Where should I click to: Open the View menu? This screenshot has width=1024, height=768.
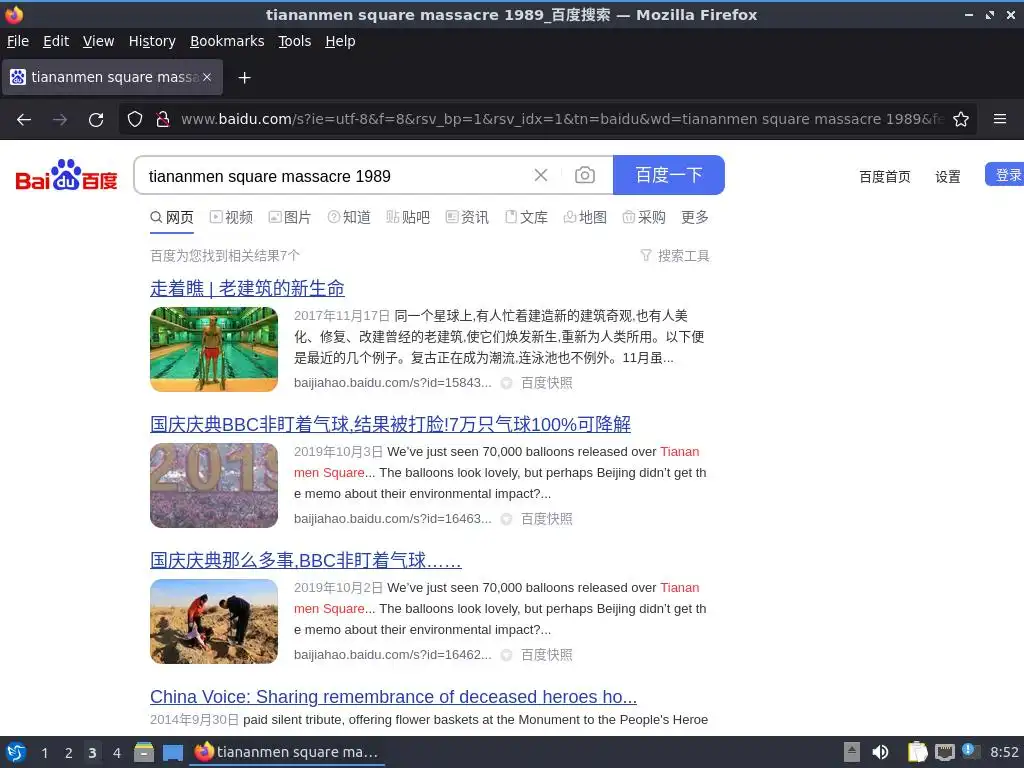click(x=98, y=41)
